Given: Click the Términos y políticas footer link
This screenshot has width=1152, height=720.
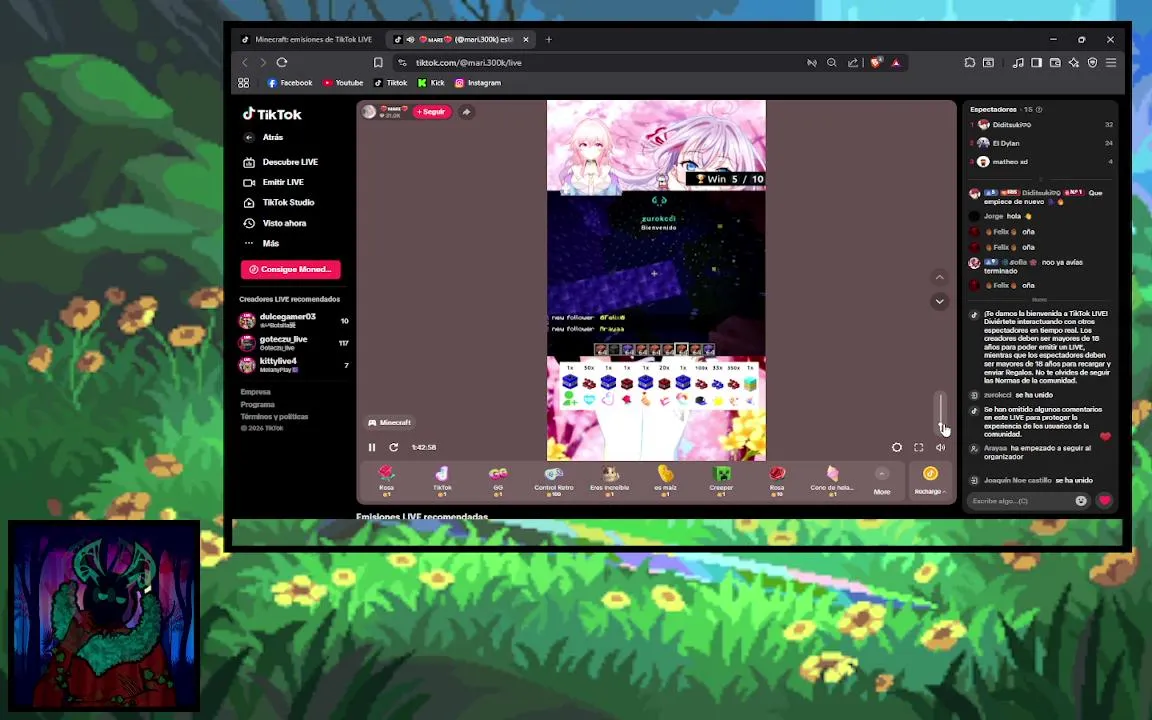Looking at the screenshot, I should 274,417.
